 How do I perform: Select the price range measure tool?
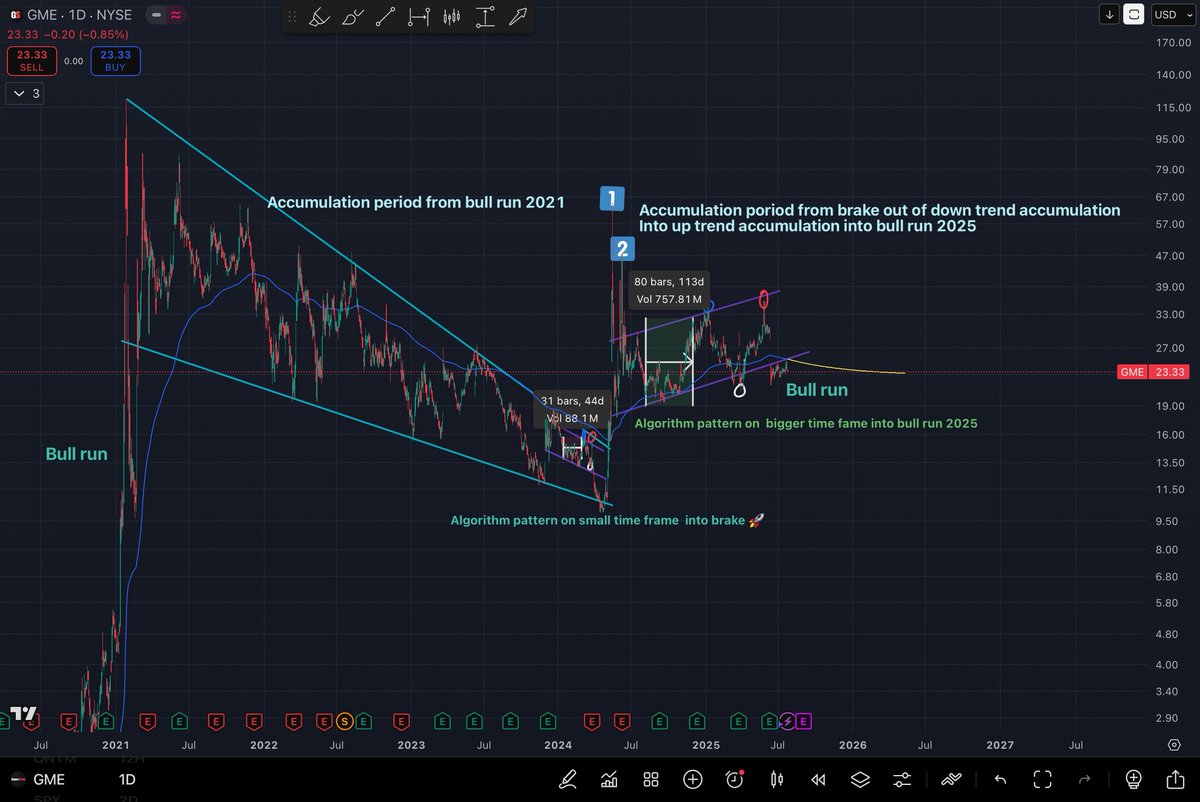[x=485, y=17]
